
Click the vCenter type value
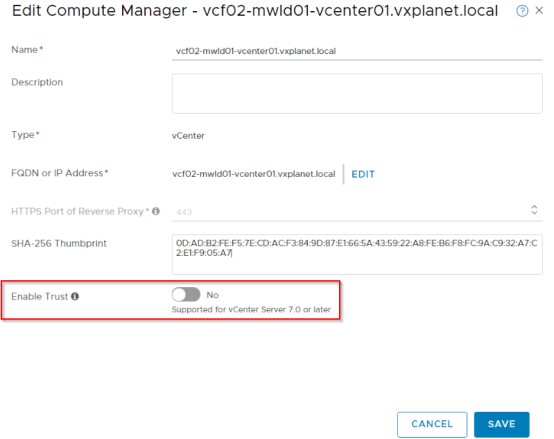click(x=188, y=136)
